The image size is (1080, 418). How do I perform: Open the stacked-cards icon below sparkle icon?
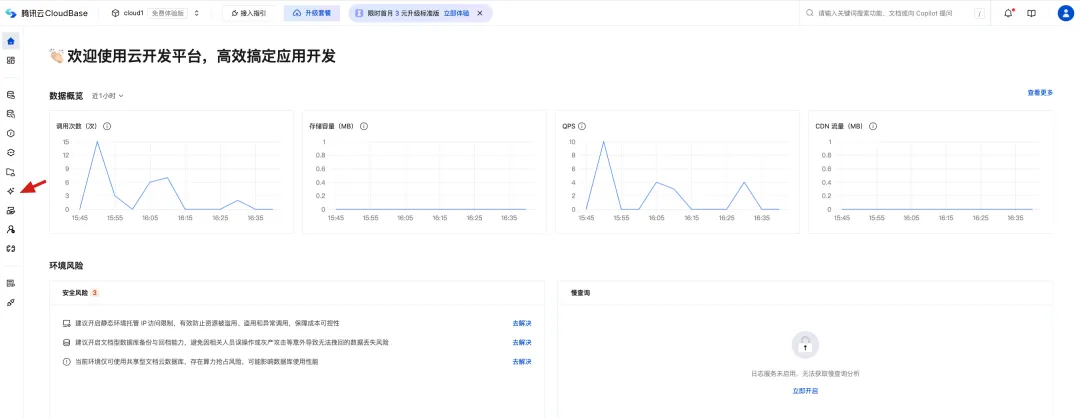click(x=10, y=210)
